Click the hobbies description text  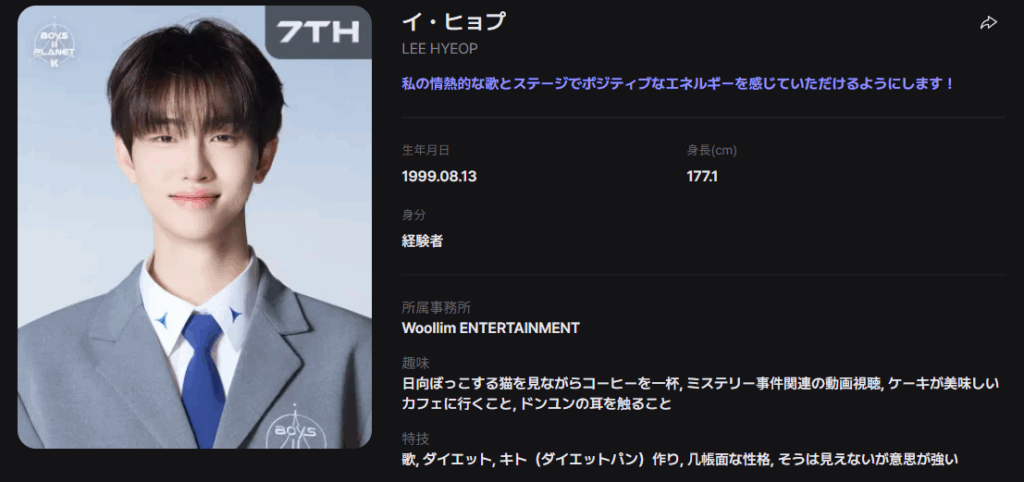click(x=700, y=394)
